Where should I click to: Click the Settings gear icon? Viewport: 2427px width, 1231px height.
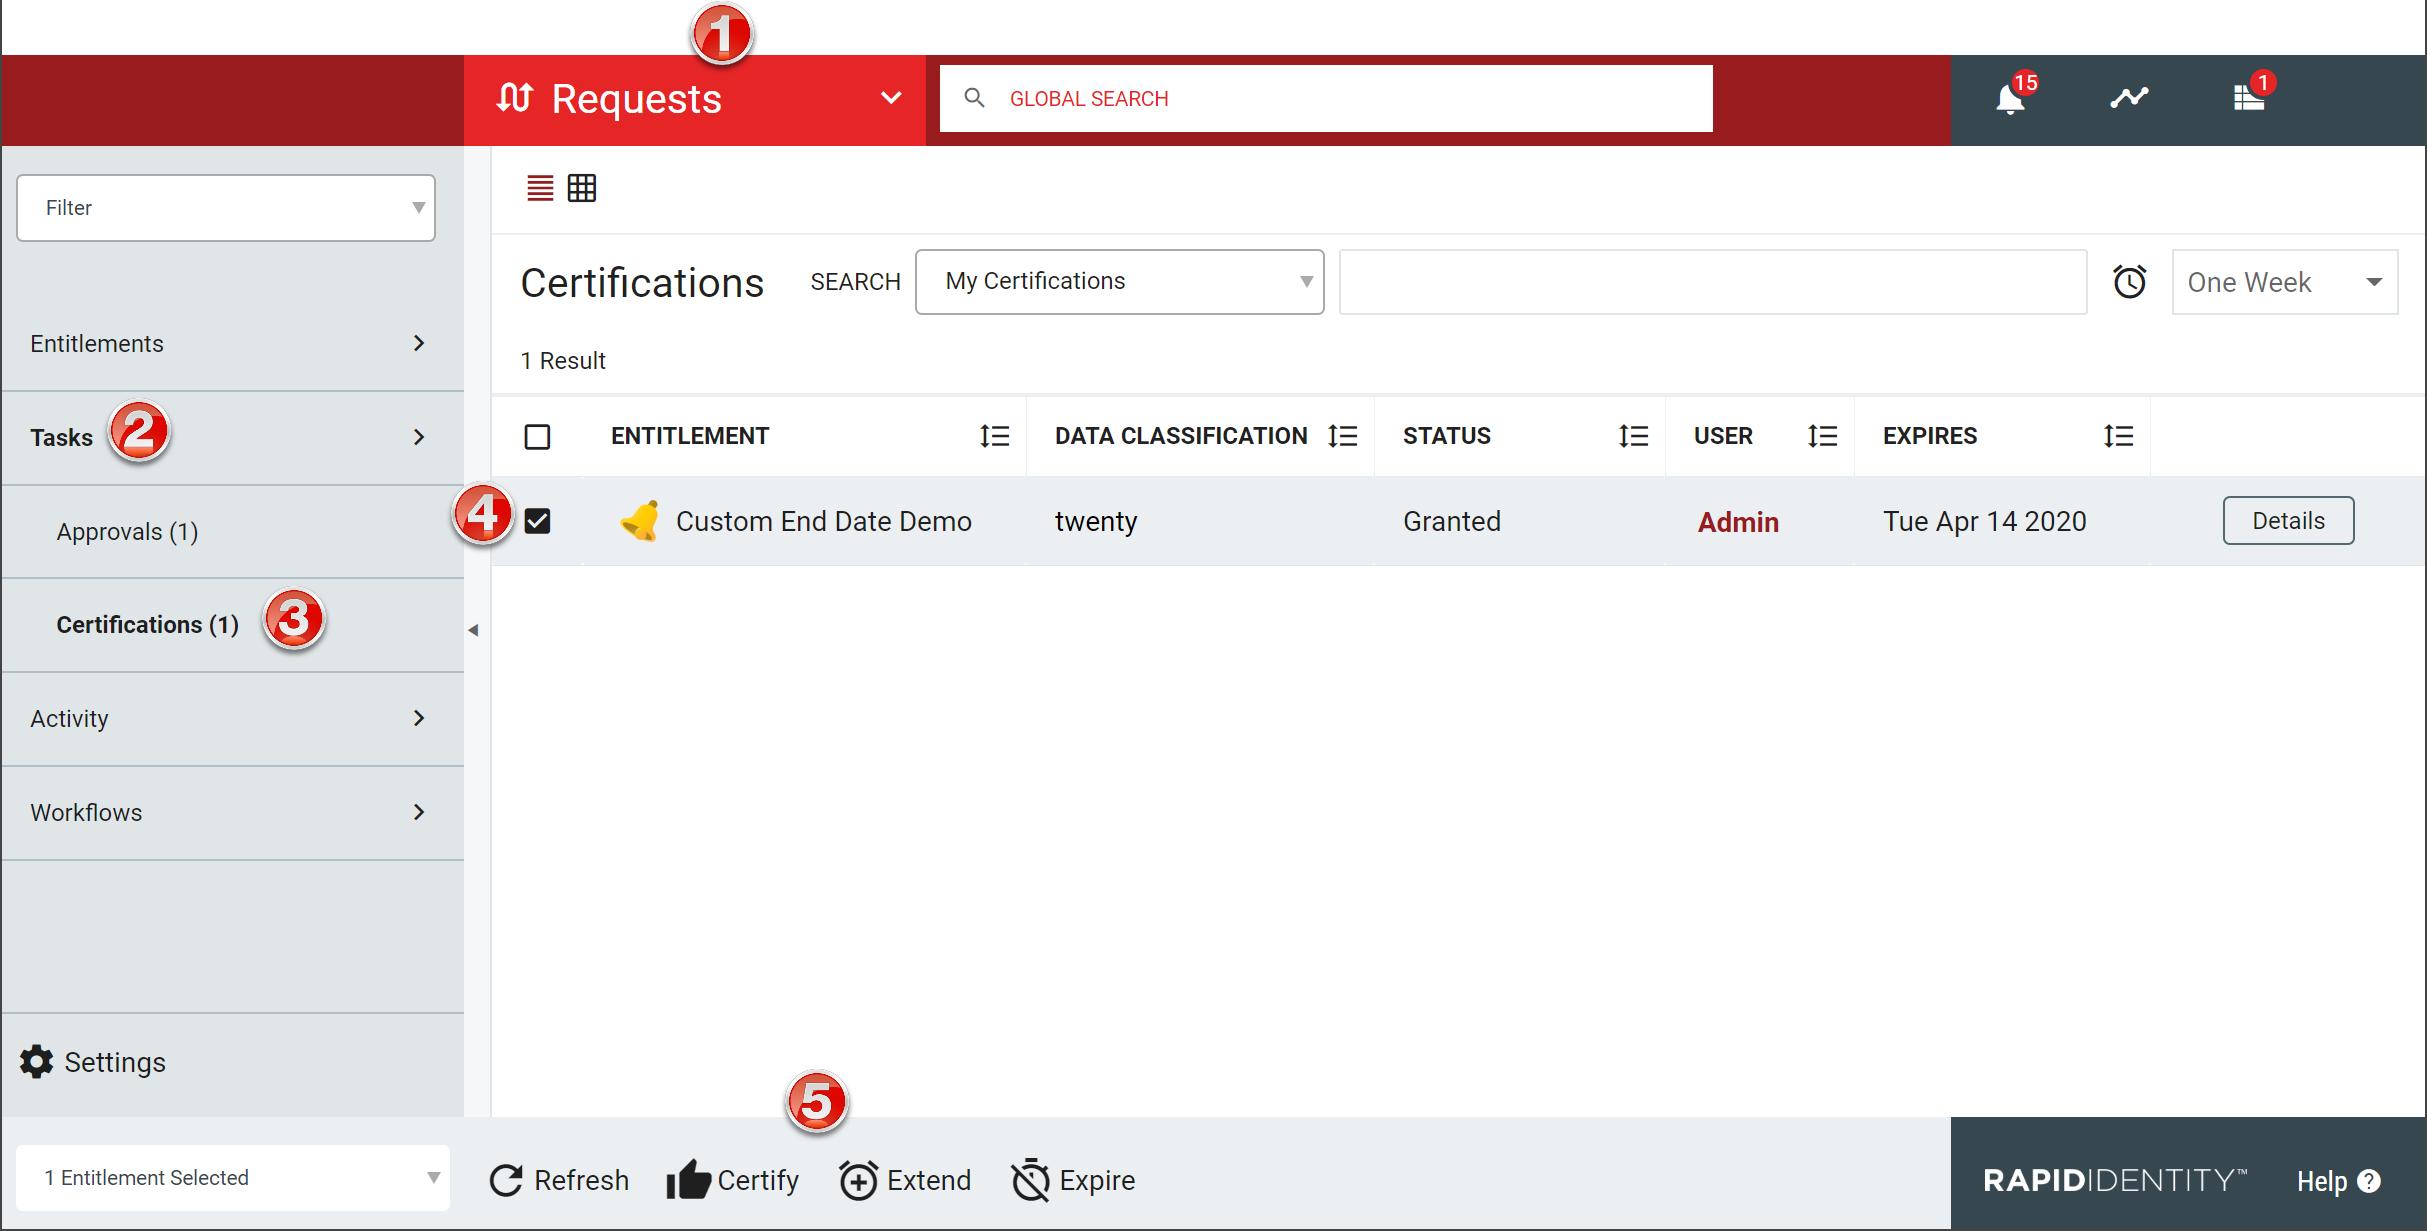(37, 1062)
